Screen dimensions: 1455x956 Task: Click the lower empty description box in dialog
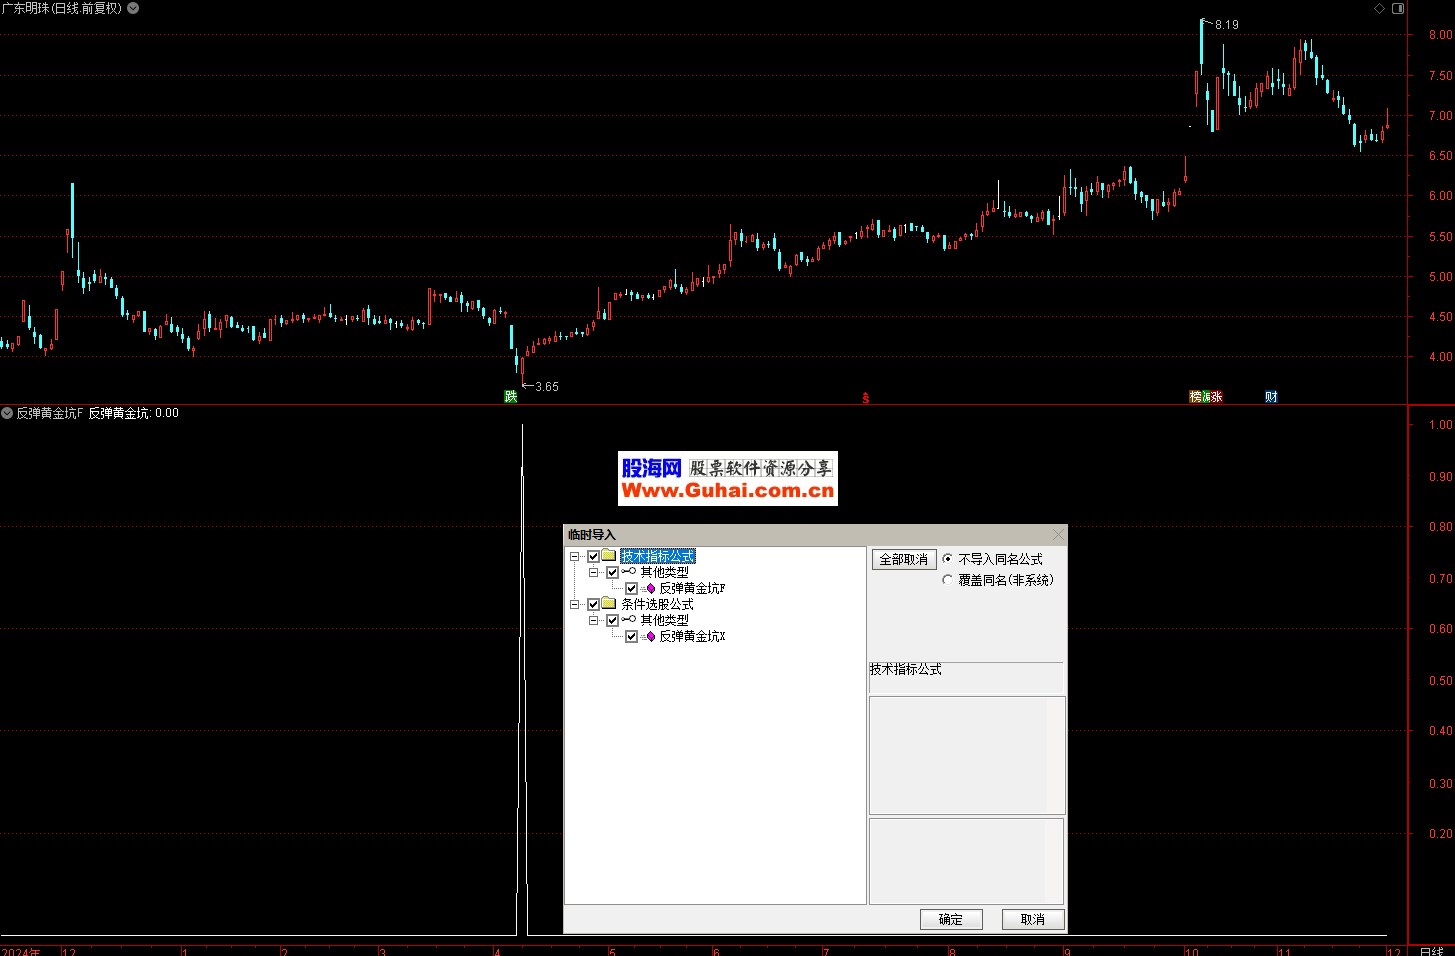point(967,861)
